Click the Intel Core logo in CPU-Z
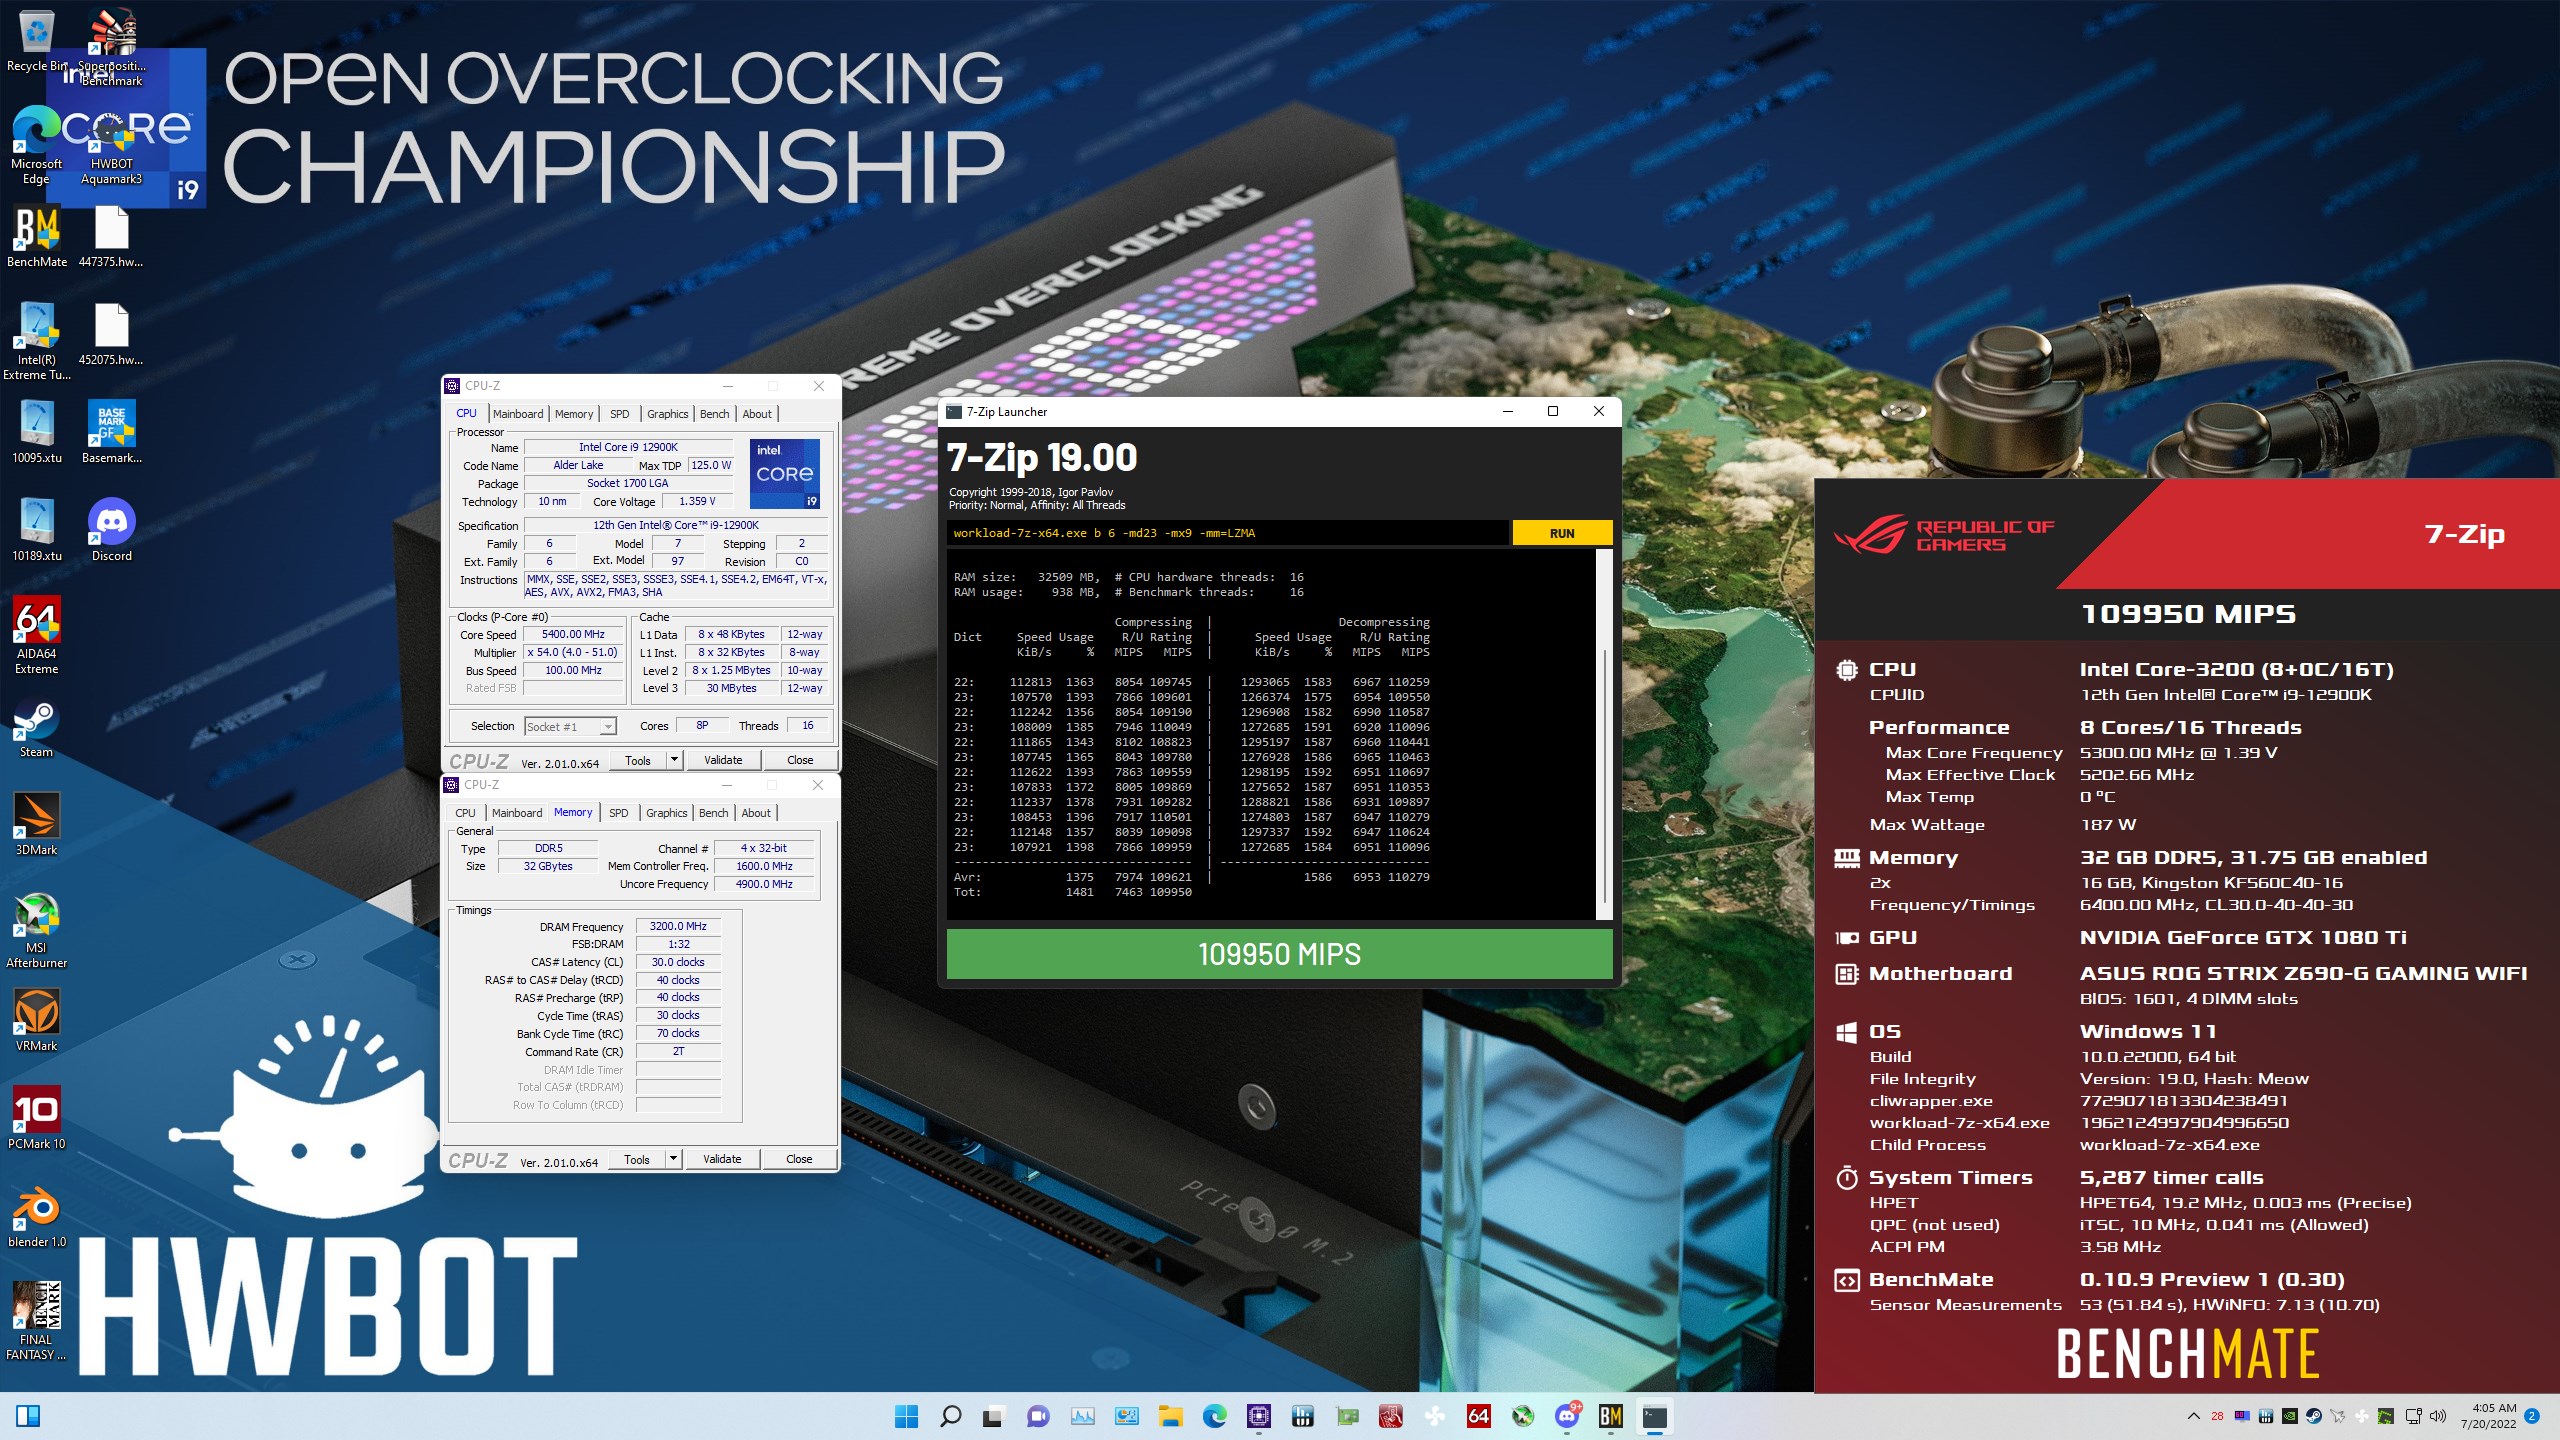The width and height of the screenshot is (2560, 1440). [x=785, y=473]
